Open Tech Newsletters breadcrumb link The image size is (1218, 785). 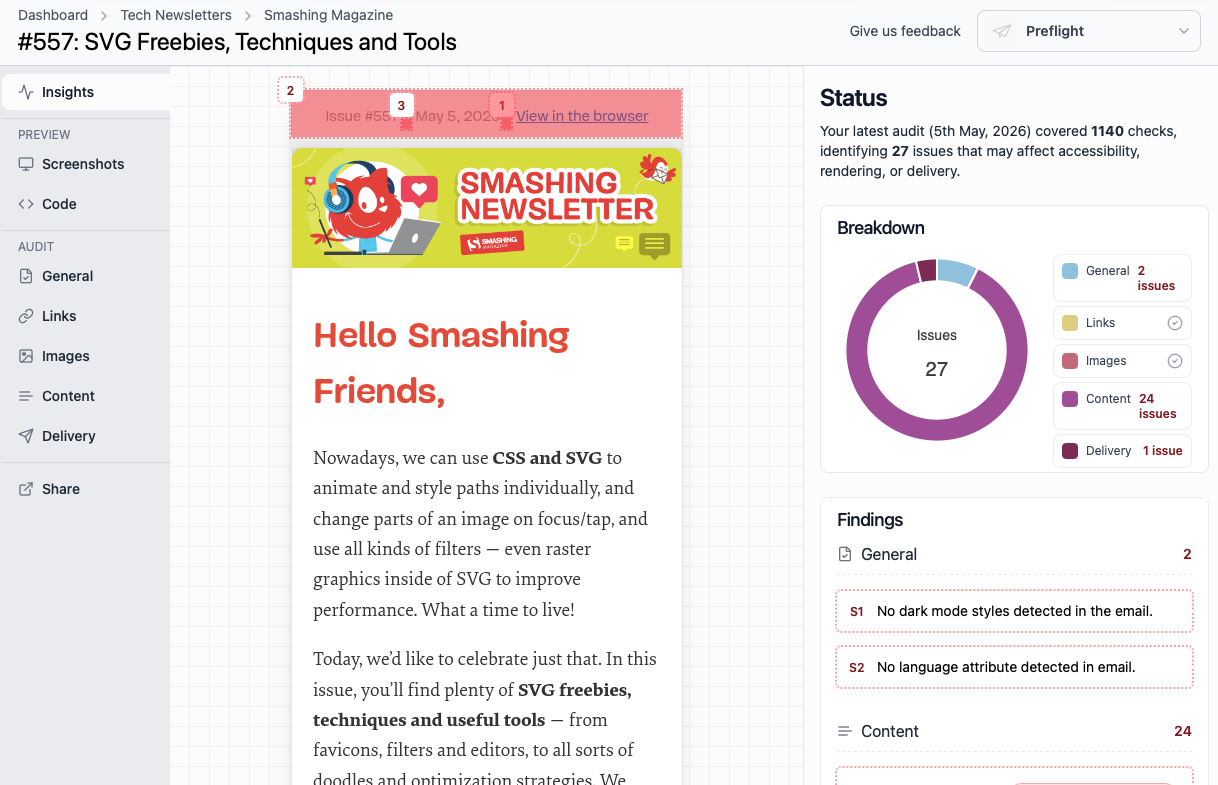click(x=176, y=15)
